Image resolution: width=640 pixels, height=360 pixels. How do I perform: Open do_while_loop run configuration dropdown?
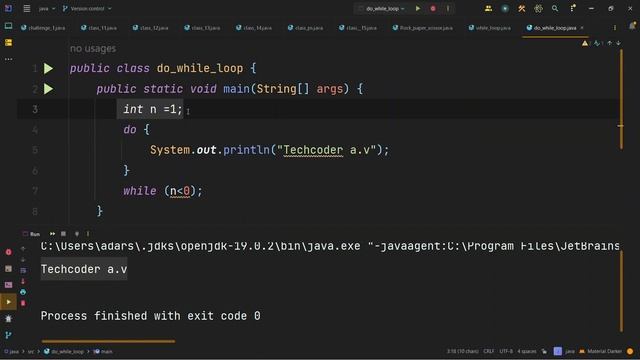click(382, 9)
